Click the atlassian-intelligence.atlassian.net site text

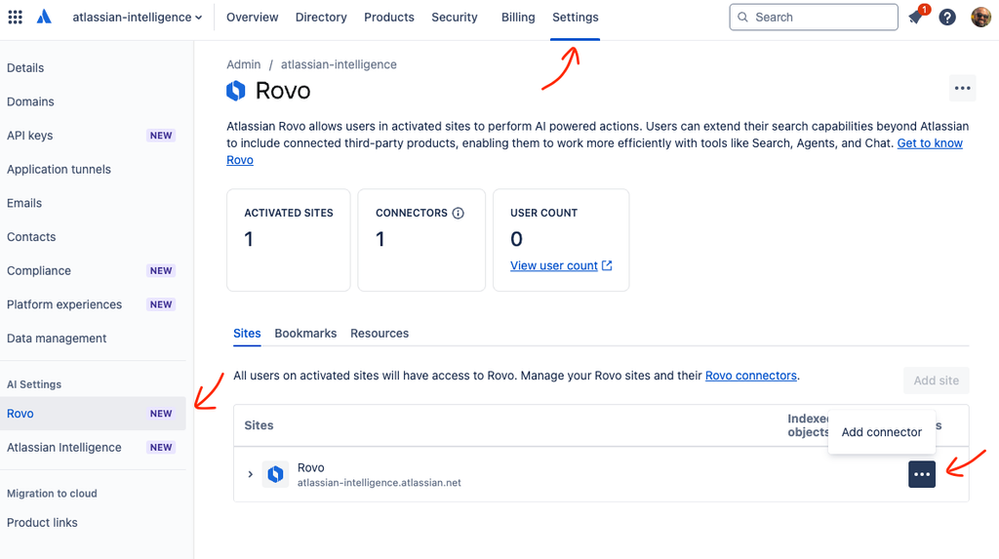coord(379,483)
